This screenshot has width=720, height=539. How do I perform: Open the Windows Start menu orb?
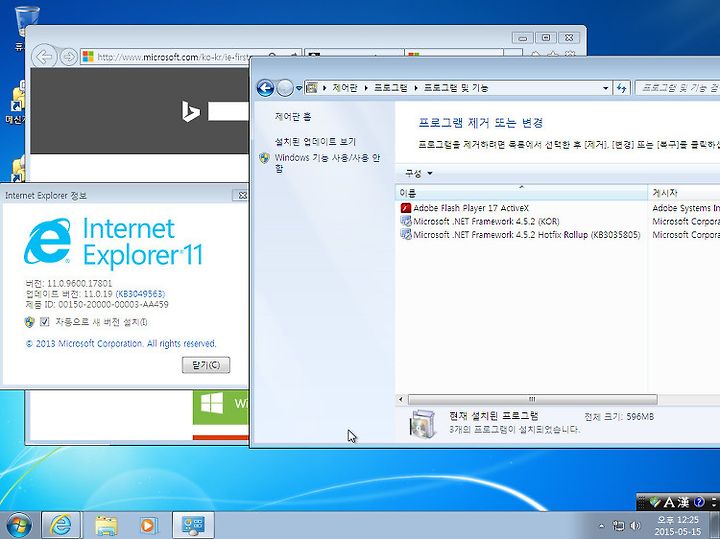pyautogui.click(x=19, y=525)
